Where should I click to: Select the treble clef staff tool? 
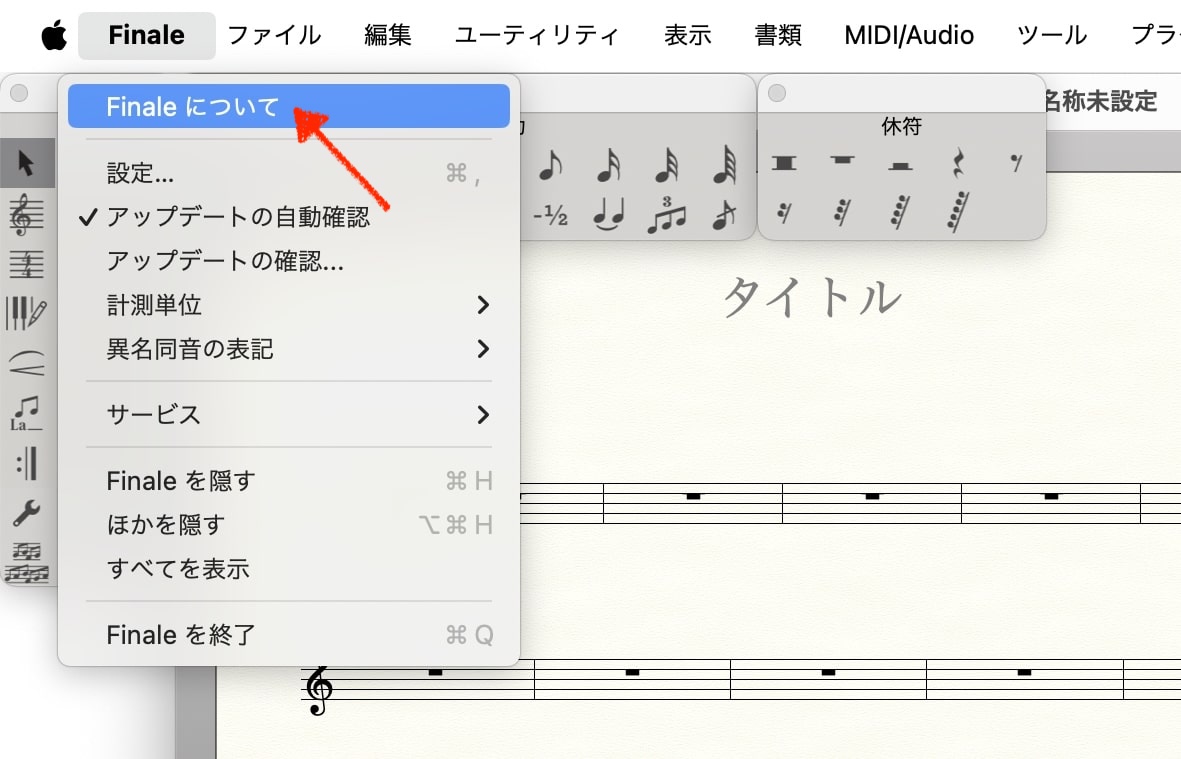[27, 215]
